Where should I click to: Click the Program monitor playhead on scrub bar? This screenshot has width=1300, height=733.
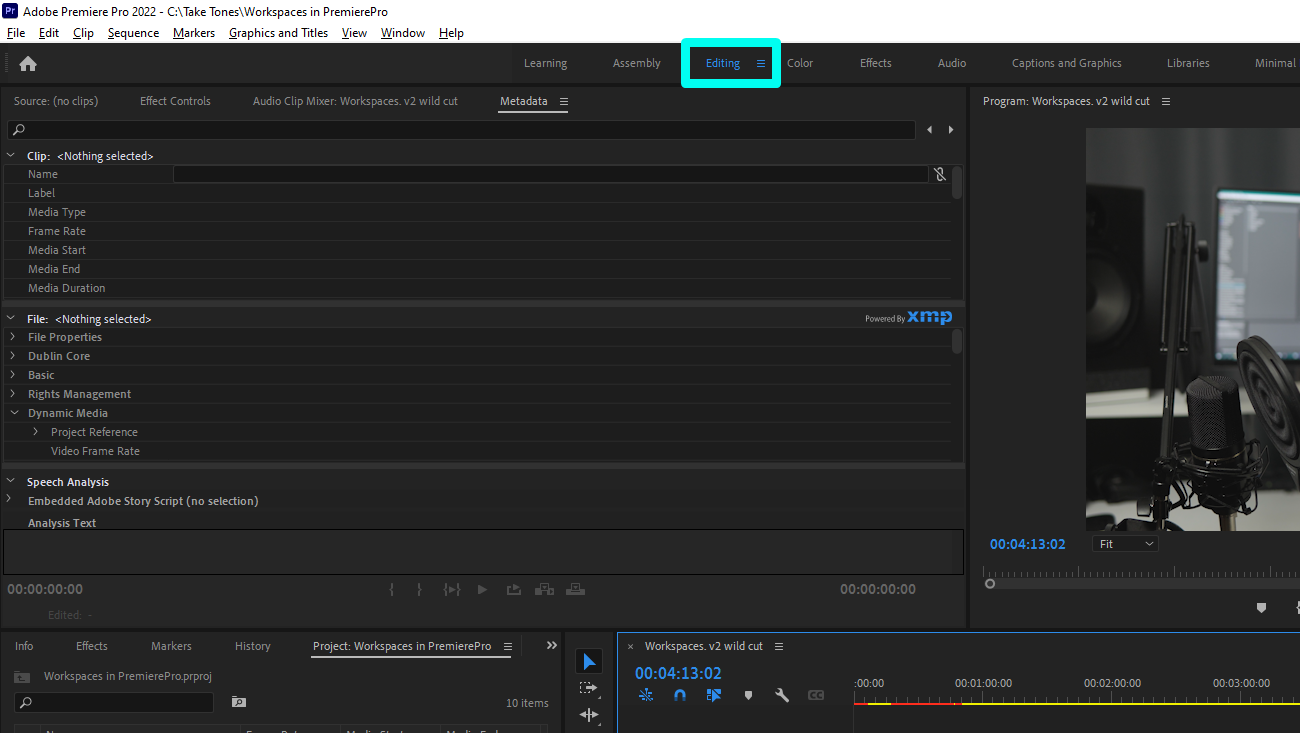point(990,583)
